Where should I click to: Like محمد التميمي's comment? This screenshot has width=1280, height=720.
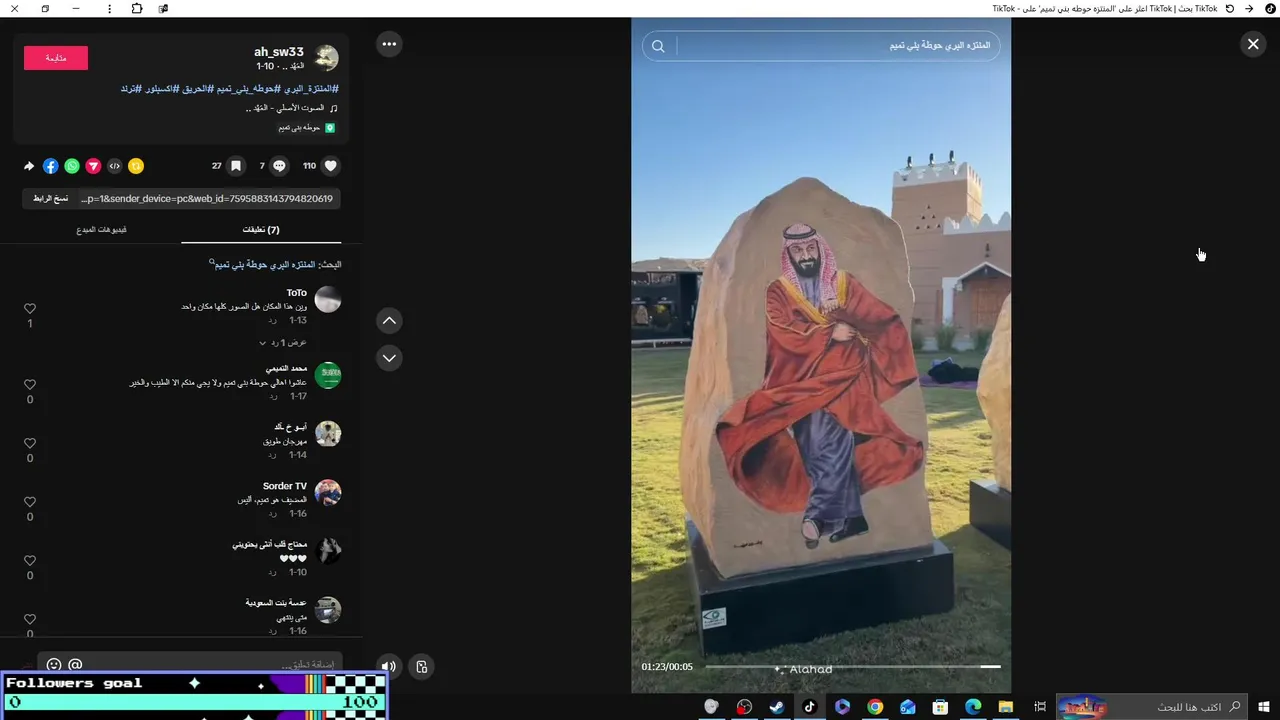[x=30, y=385]
